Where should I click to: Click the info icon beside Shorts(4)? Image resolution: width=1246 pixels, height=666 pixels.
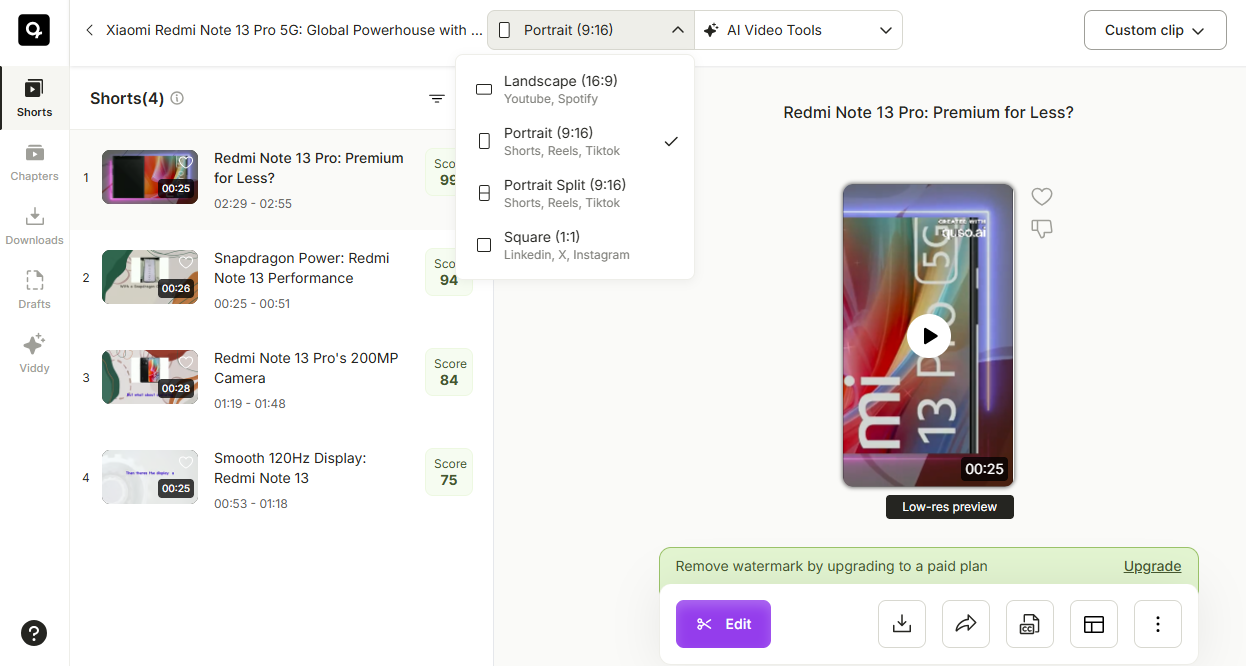(177, 98)
